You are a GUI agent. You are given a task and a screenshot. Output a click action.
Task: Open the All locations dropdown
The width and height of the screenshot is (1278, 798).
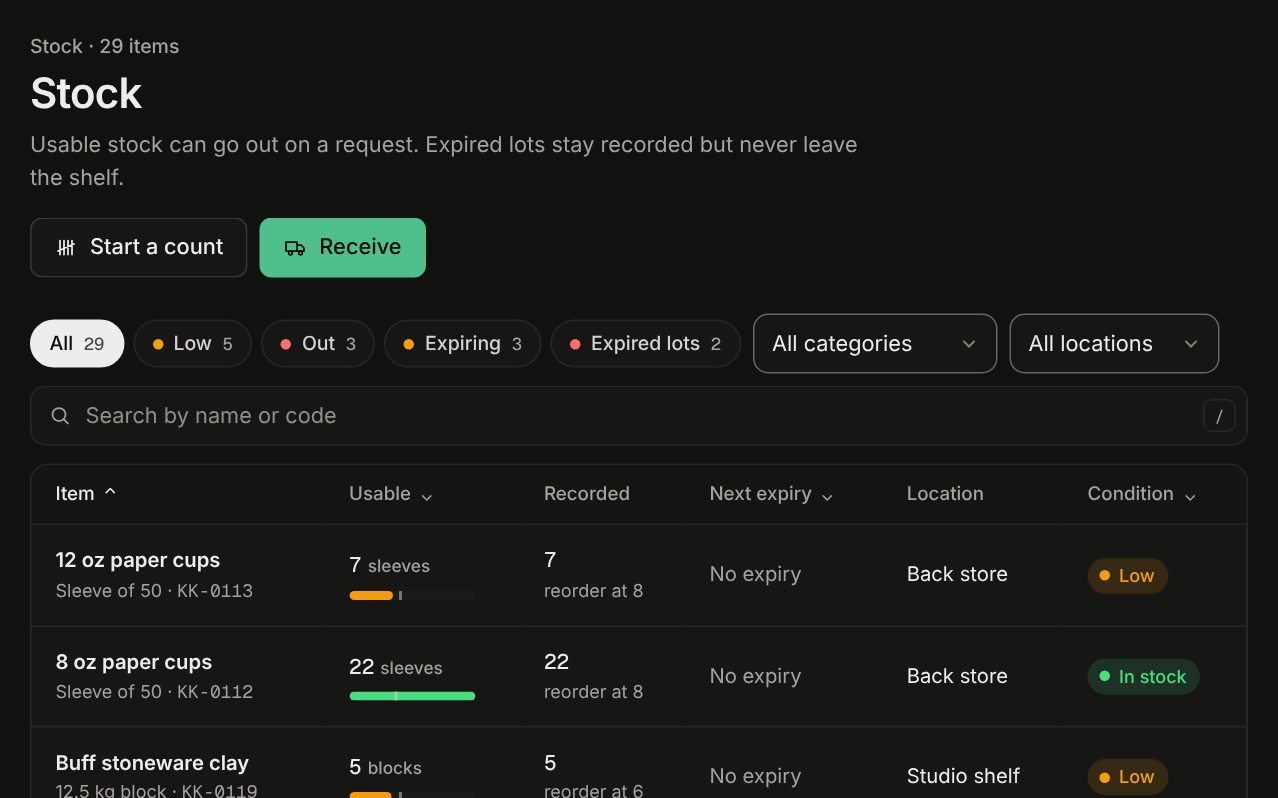click(x=1114, y=344)
